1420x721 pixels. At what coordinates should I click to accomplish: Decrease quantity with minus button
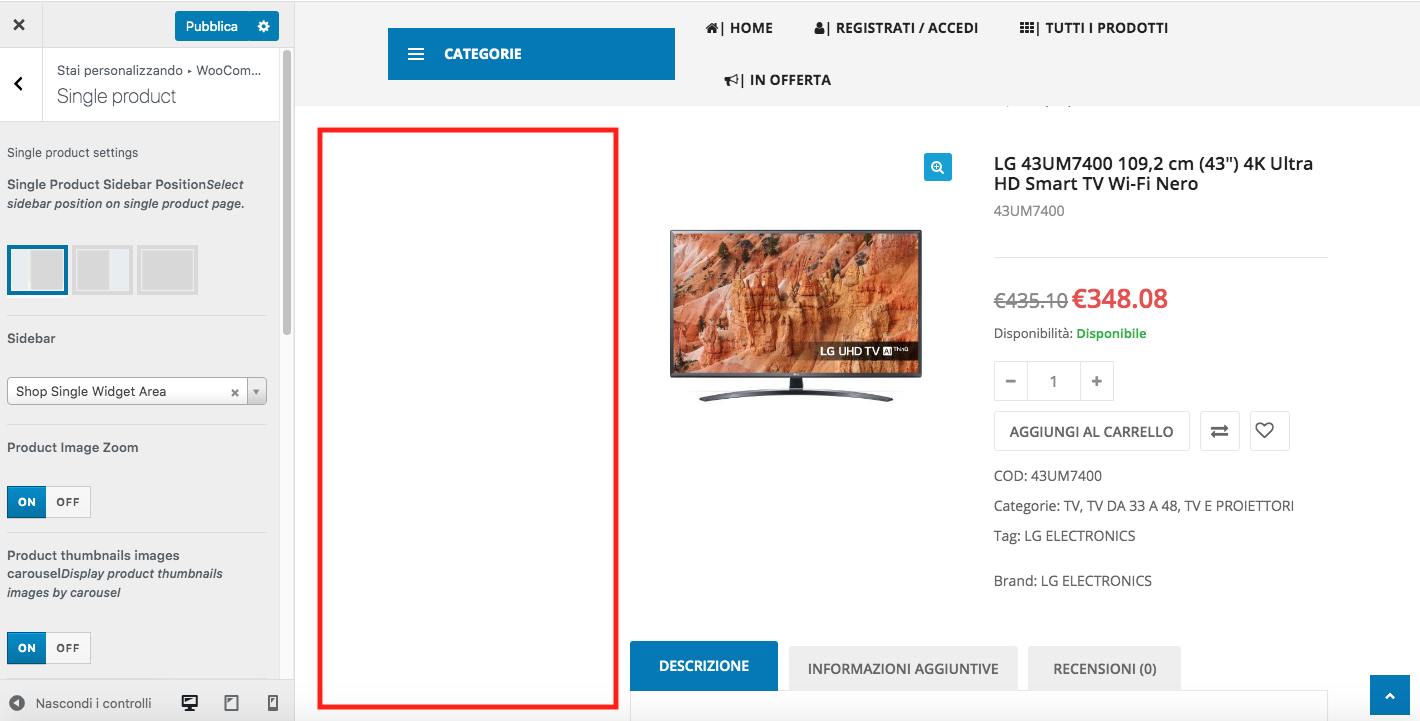point(1010,381)
